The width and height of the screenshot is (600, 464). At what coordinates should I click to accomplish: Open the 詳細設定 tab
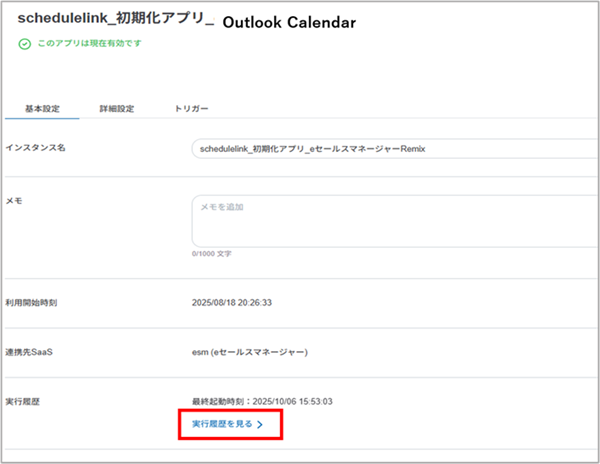pos(117,108)
